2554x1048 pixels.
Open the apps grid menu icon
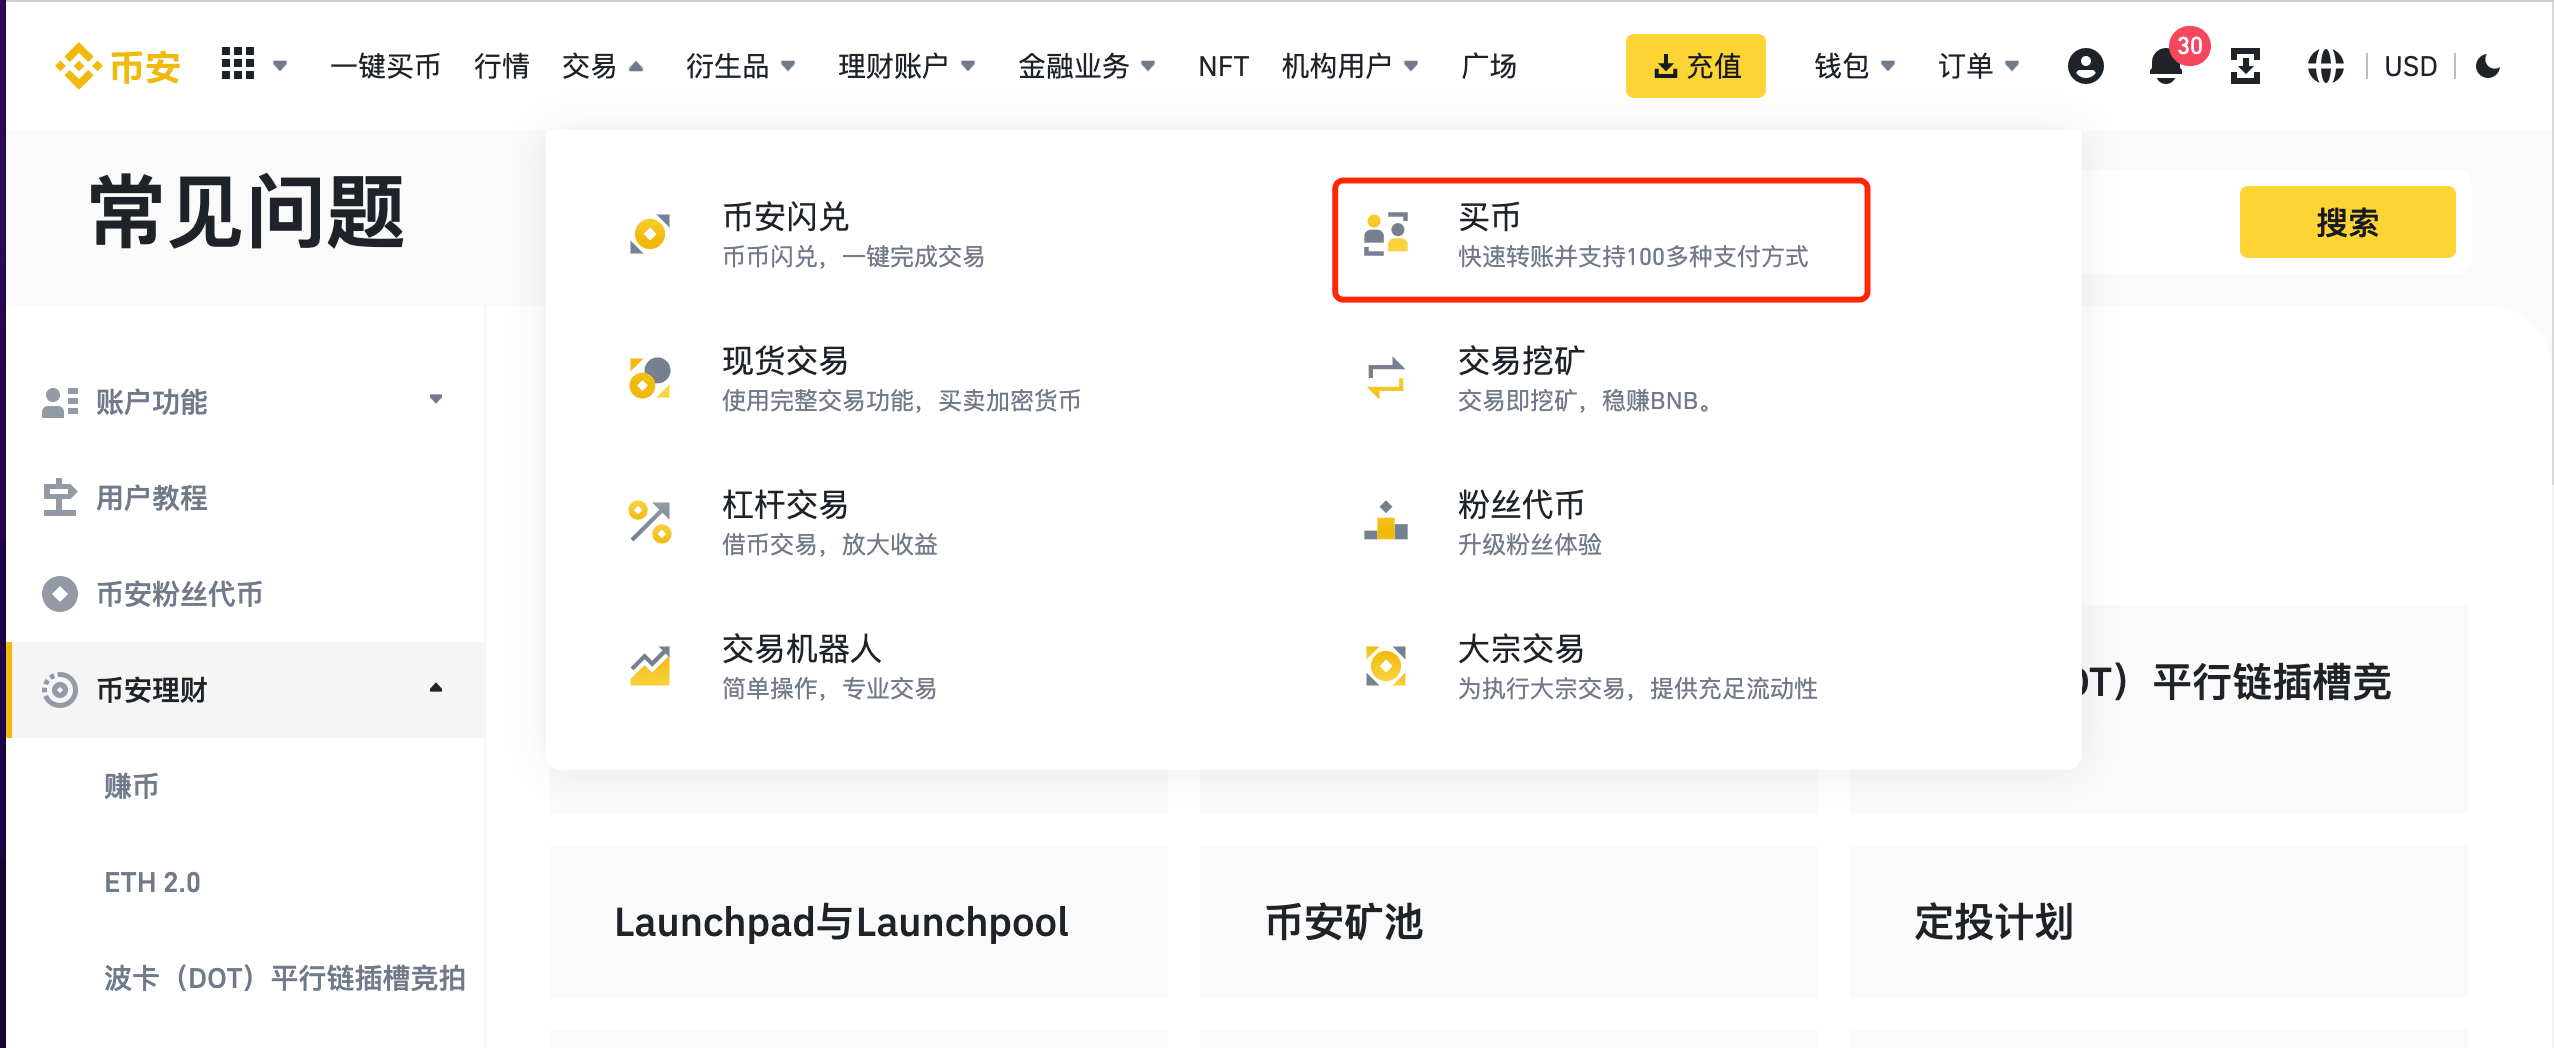point(238,64)
